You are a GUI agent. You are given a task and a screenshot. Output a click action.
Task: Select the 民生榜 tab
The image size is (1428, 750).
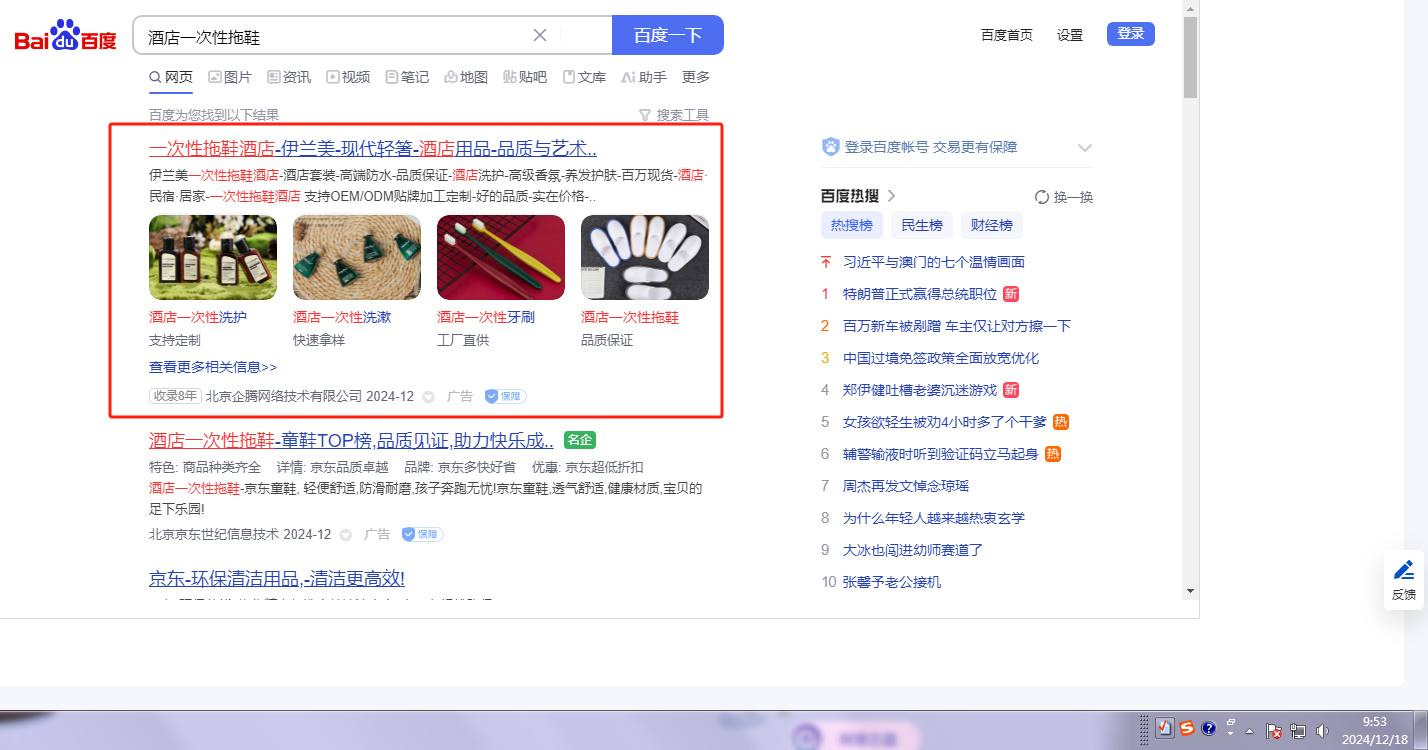click(922, 225)
